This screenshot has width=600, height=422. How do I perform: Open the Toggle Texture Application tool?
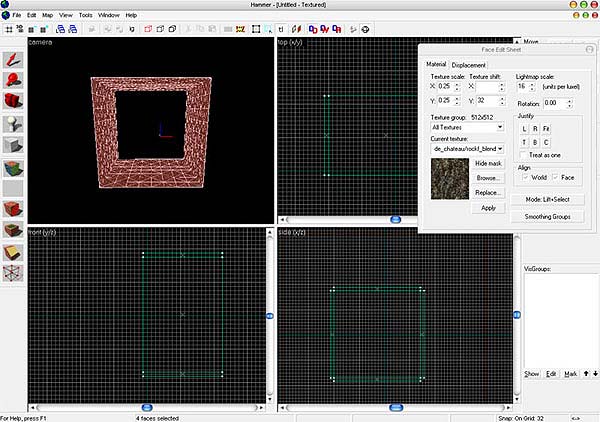pyautogui.click(x=13, y=168)
